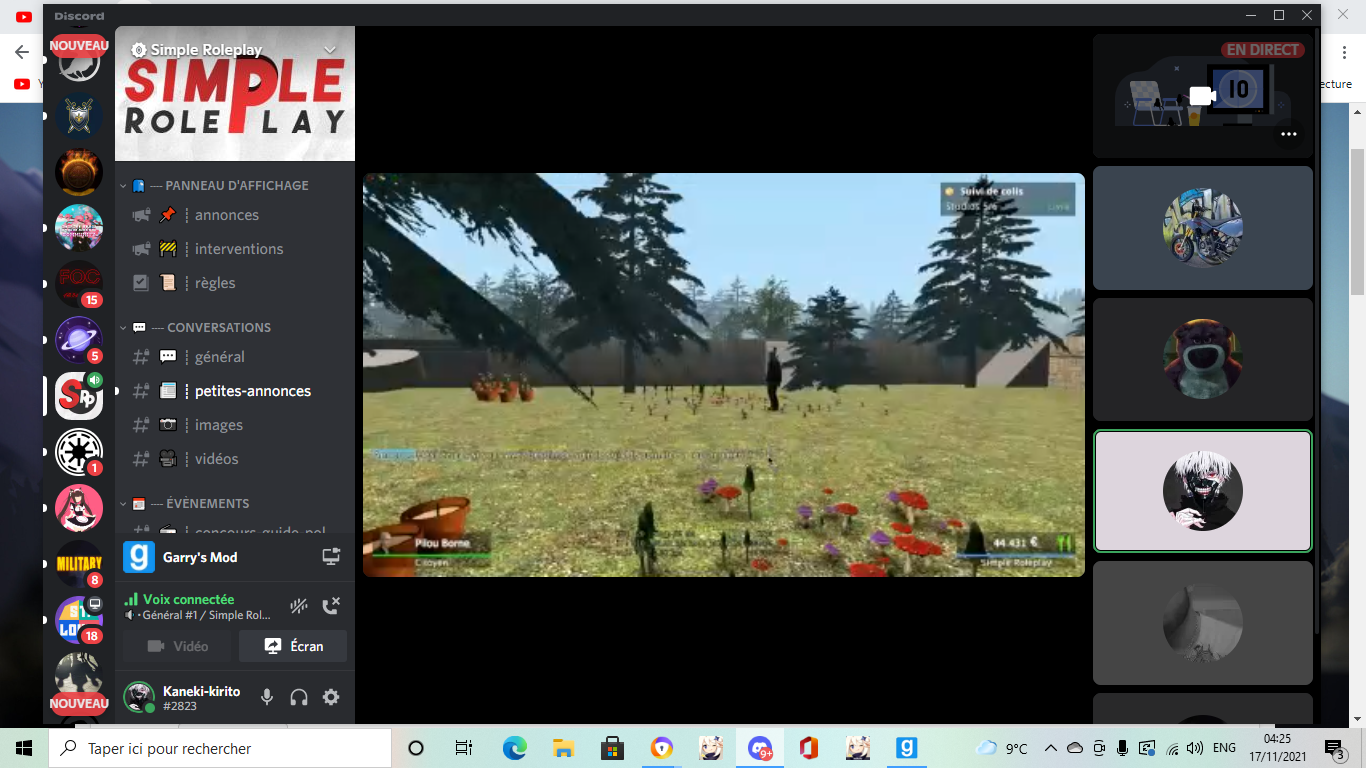Deafen audio with the headphones icon
This screenshot has width=1366, height=768.
click(x=299, y=697)
